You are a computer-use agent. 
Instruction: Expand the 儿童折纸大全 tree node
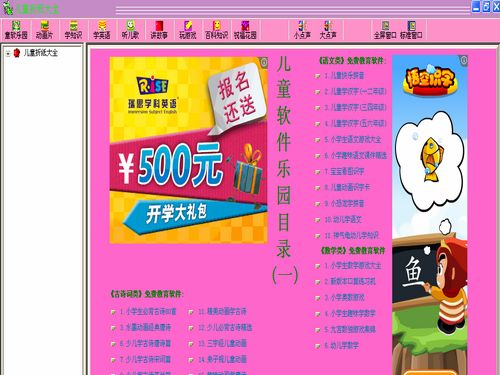(8, 53)
